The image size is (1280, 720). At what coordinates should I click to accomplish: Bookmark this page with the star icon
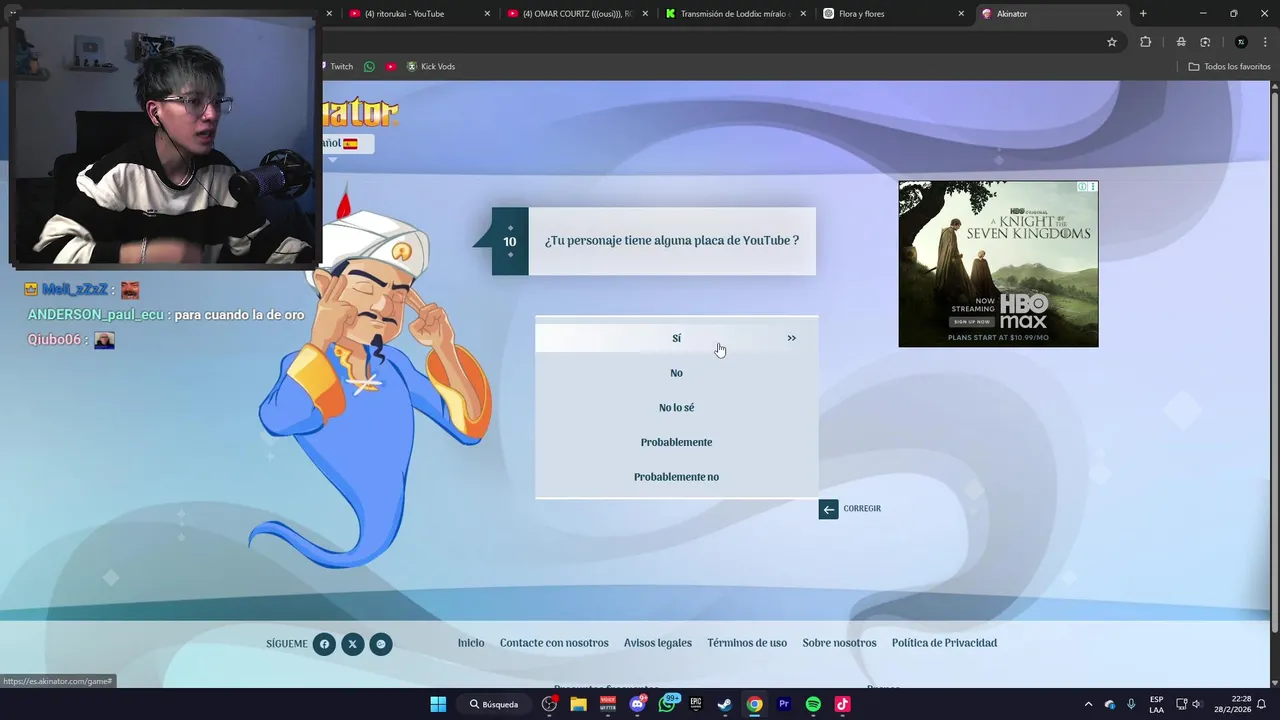pyautogui.click(x=1111, y=42)
